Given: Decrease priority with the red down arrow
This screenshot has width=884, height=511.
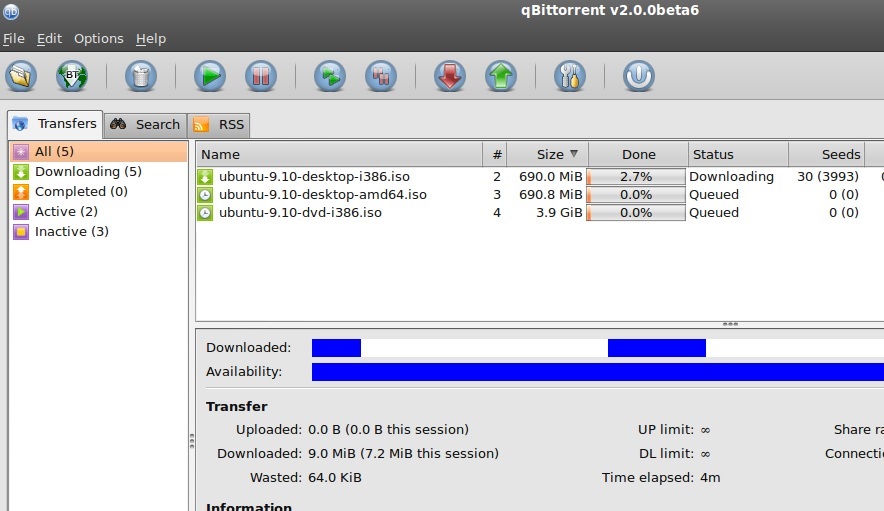Looking at the screenshot, I should point(449,76).
